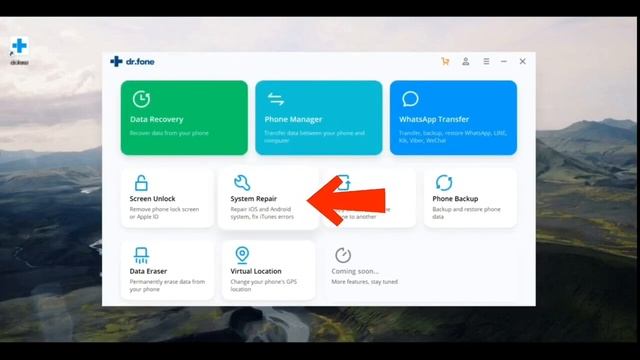
Task: Click the Phone Backup refresh icon
Action: coord(444,182)
